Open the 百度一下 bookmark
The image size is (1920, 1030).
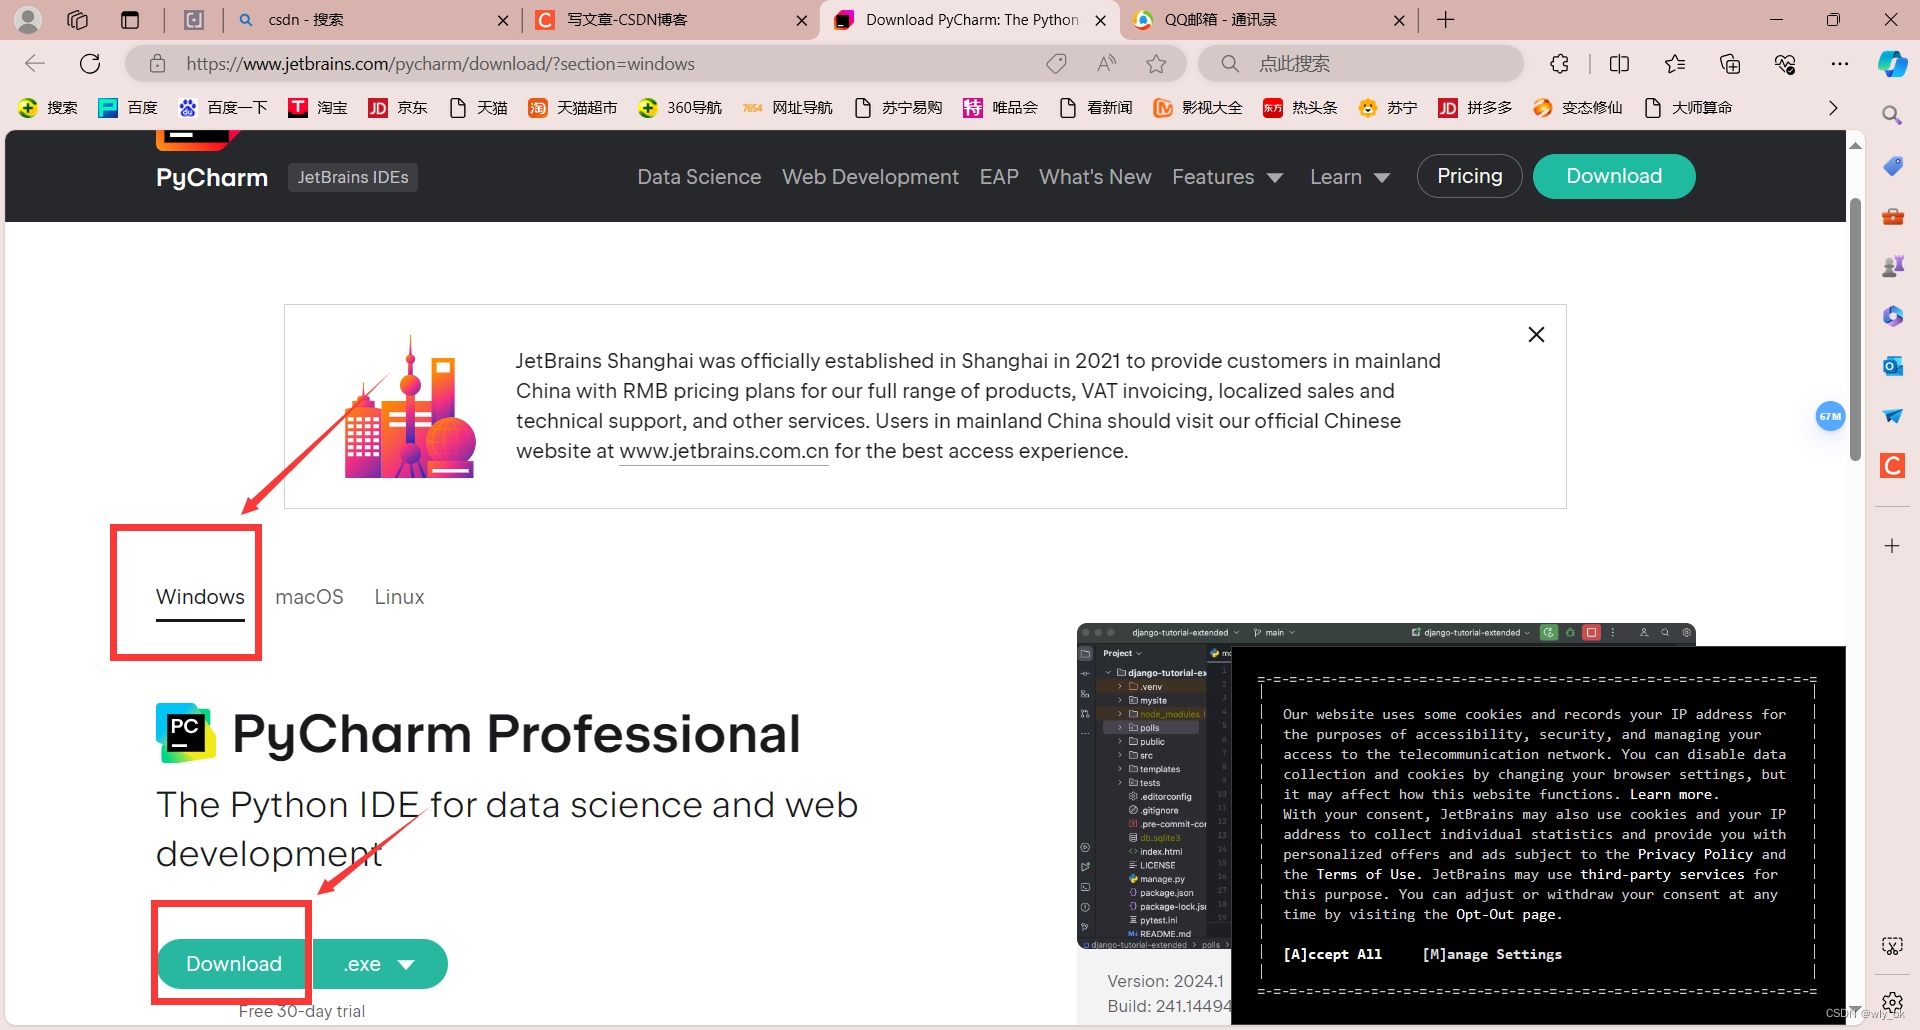(x=223, y=108)
